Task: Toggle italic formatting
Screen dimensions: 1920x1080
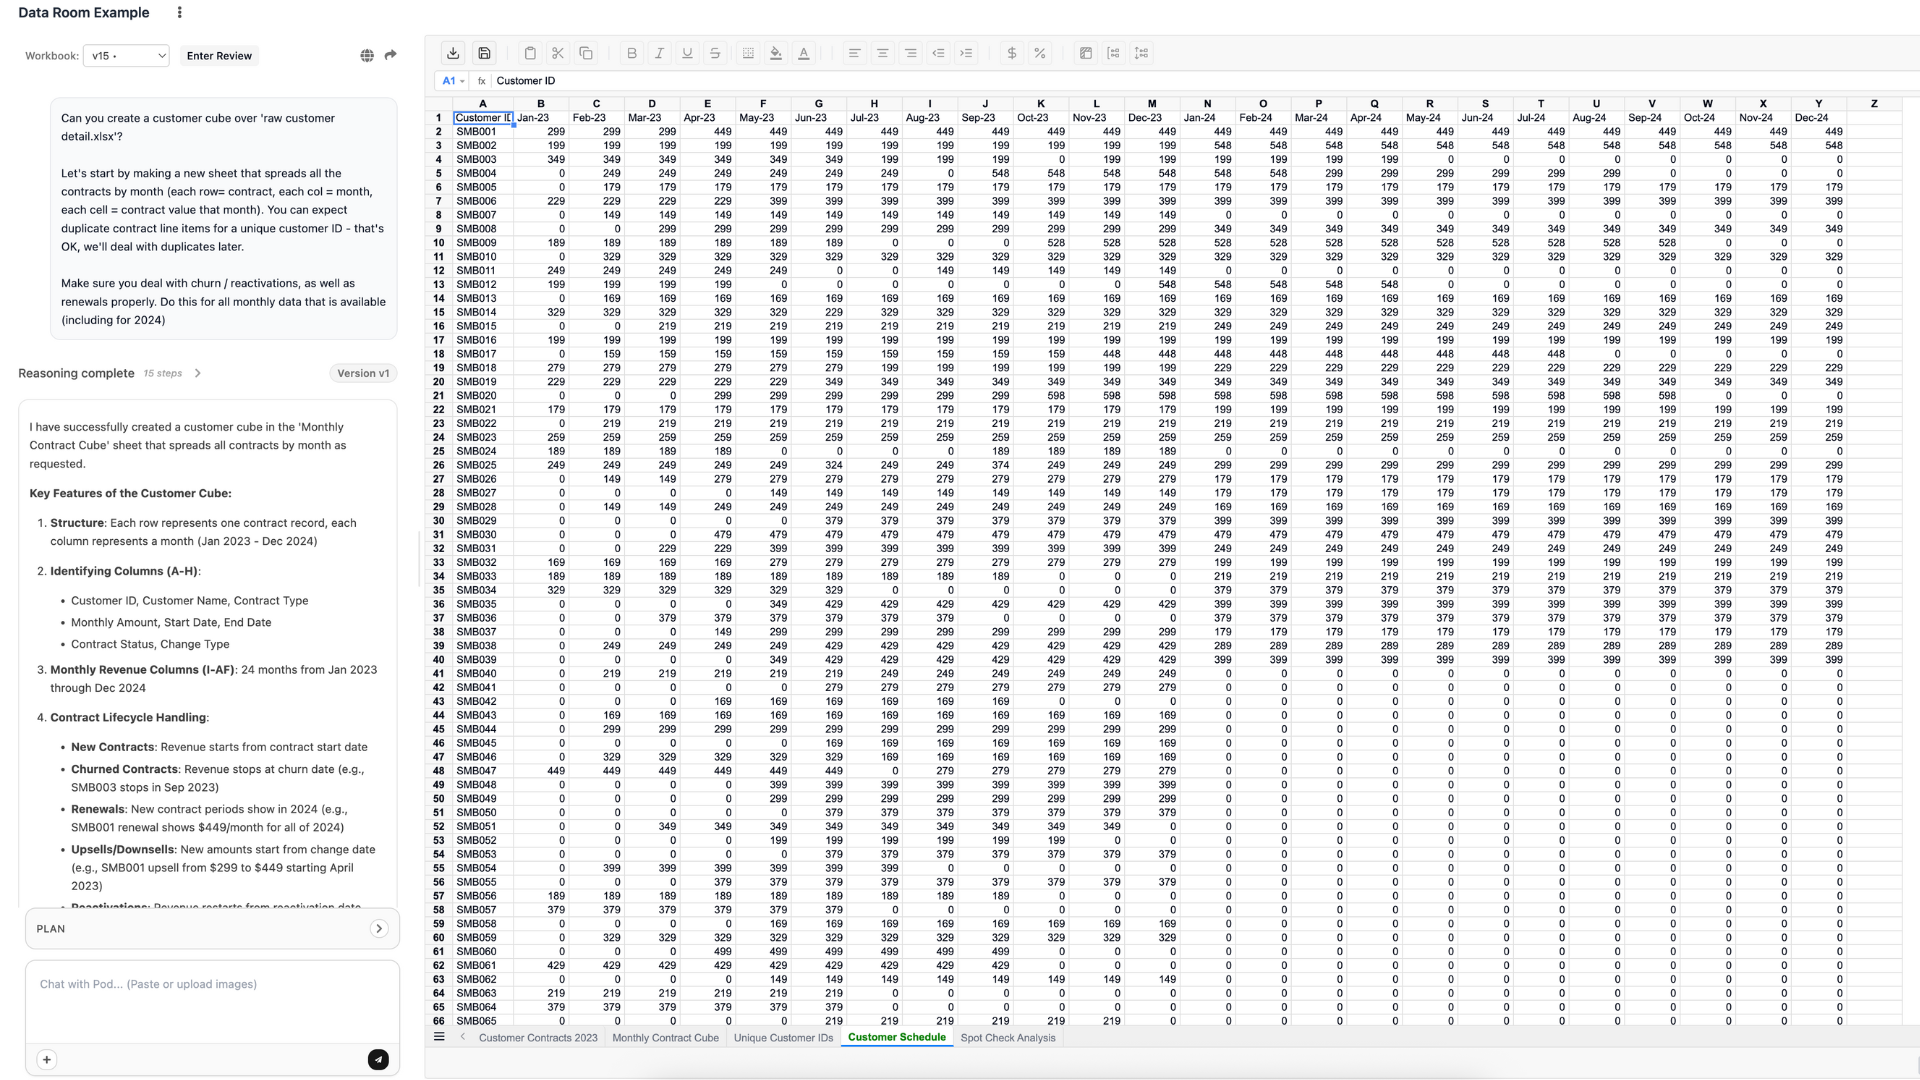Action: [x=659, y=54]
